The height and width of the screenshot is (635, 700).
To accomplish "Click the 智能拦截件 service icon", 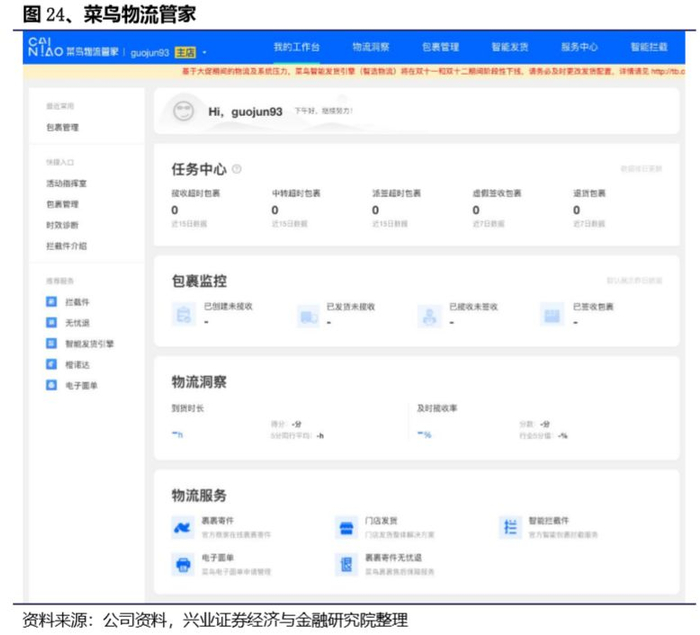I will pyautogui.click(x=510, y=527).
